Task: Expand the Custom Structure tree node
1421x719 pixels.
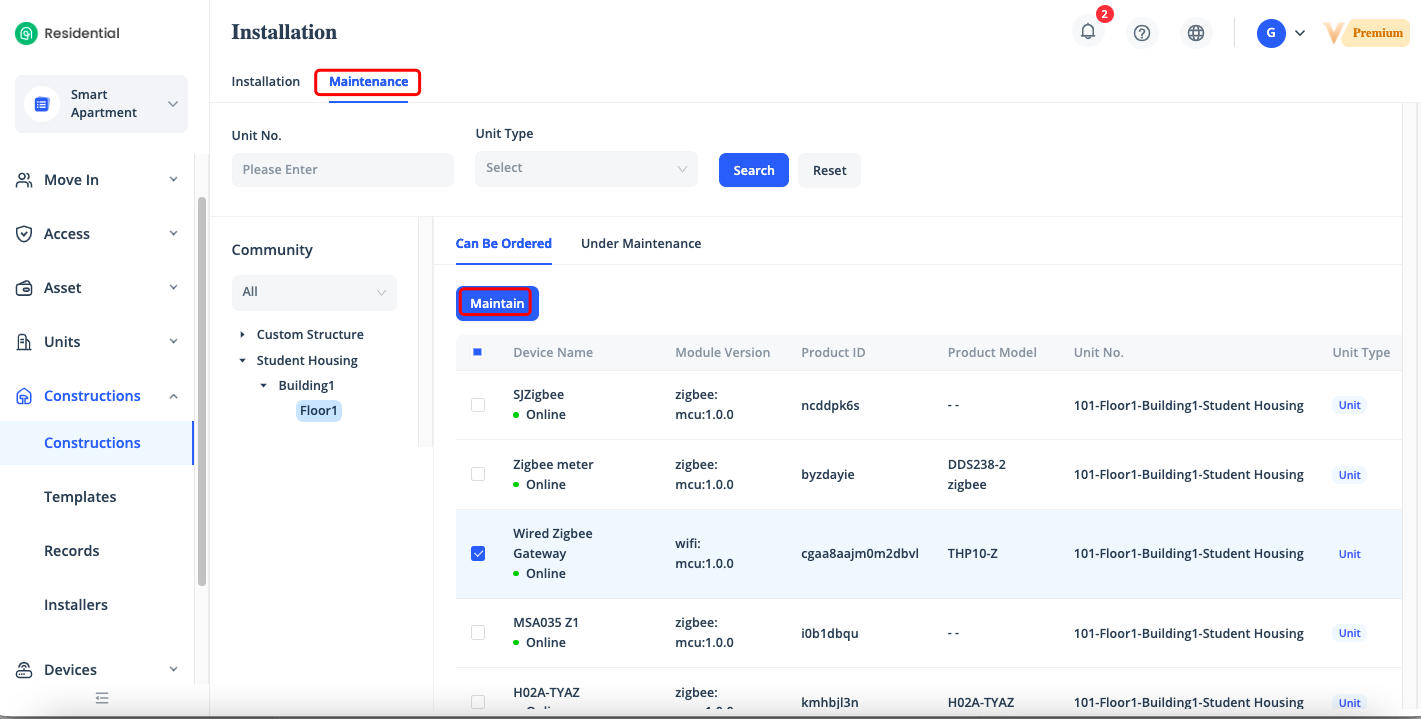Action: point(243,335)
